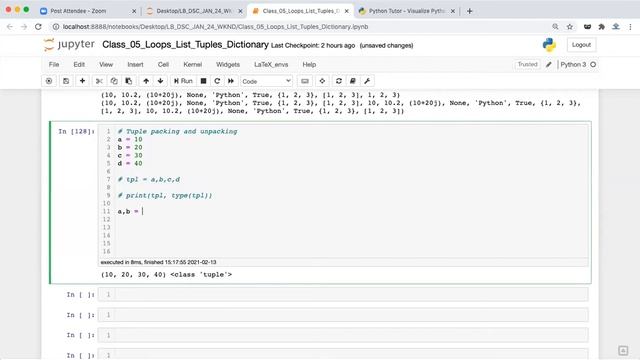
Task: Insert a new cell below
Action: point(82,81)
